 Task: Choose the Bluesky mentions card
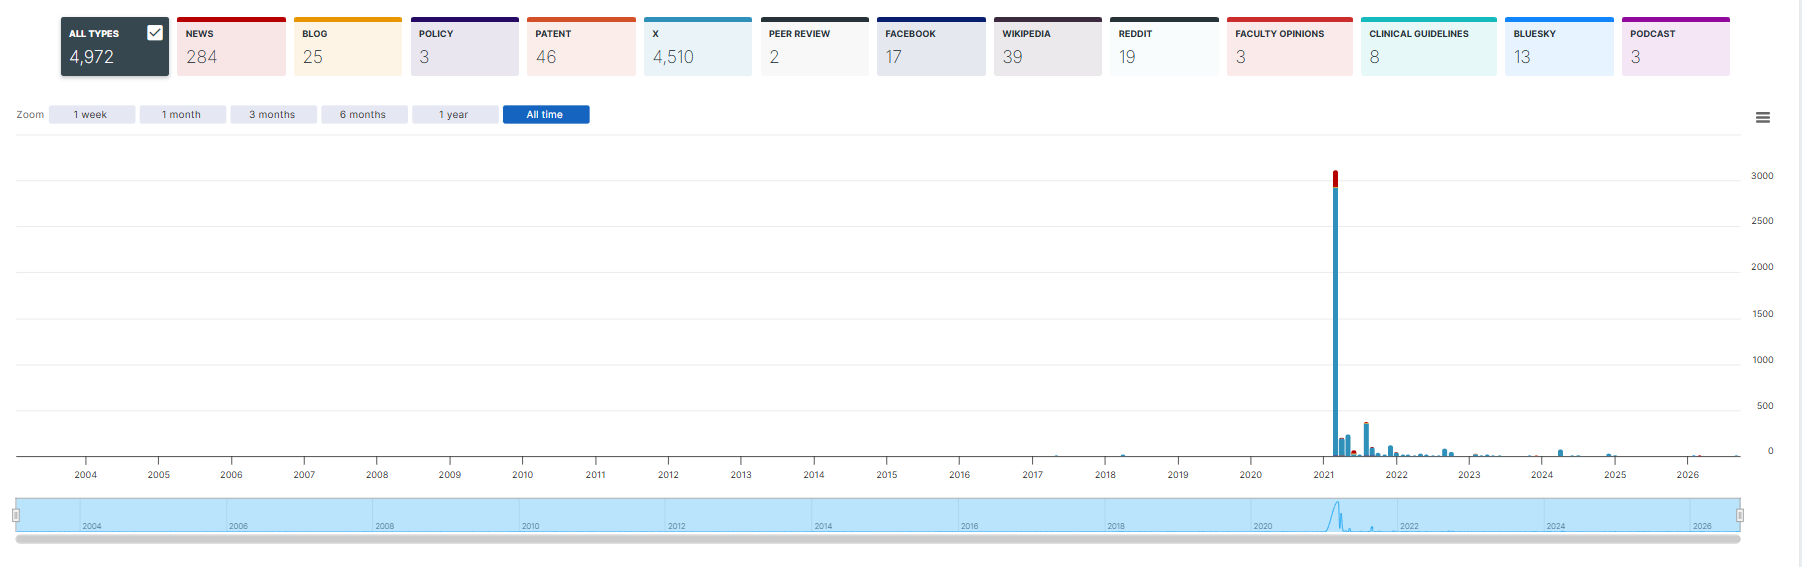1559,46
